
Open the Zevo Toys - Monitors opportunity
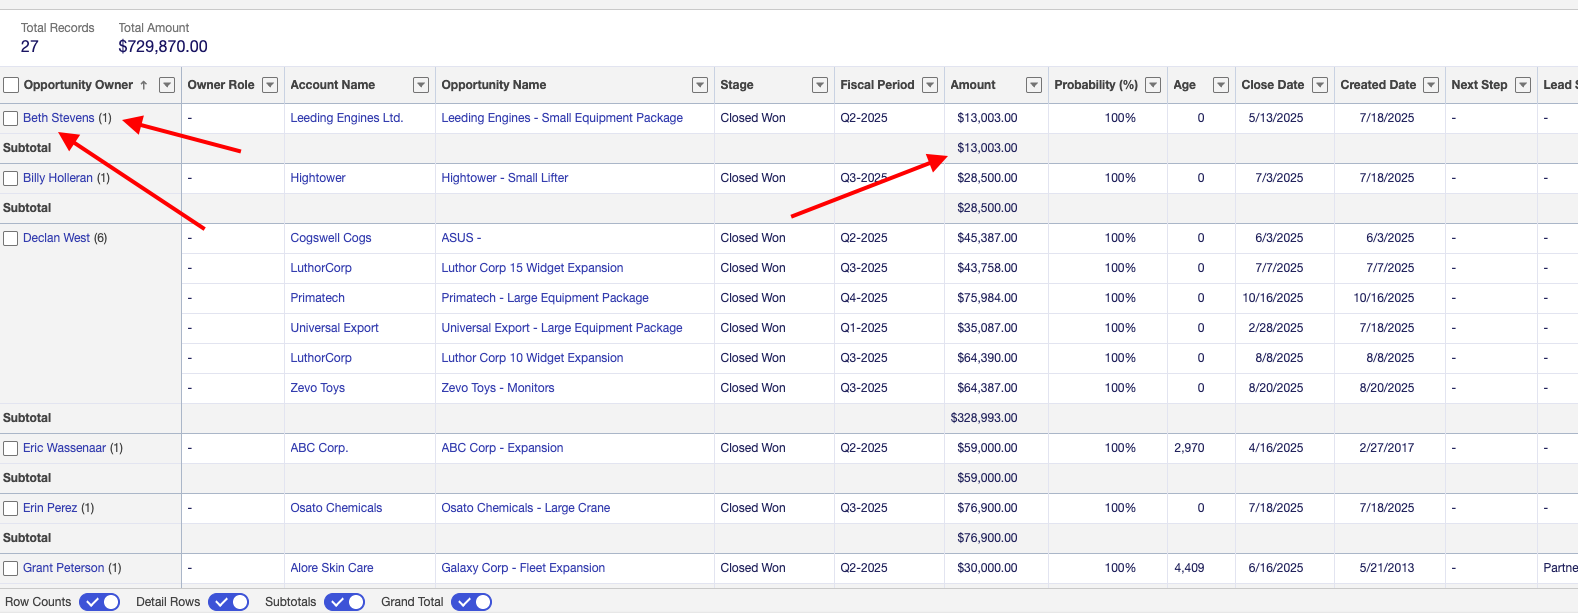pyautogui.click(x=498, y=388)
